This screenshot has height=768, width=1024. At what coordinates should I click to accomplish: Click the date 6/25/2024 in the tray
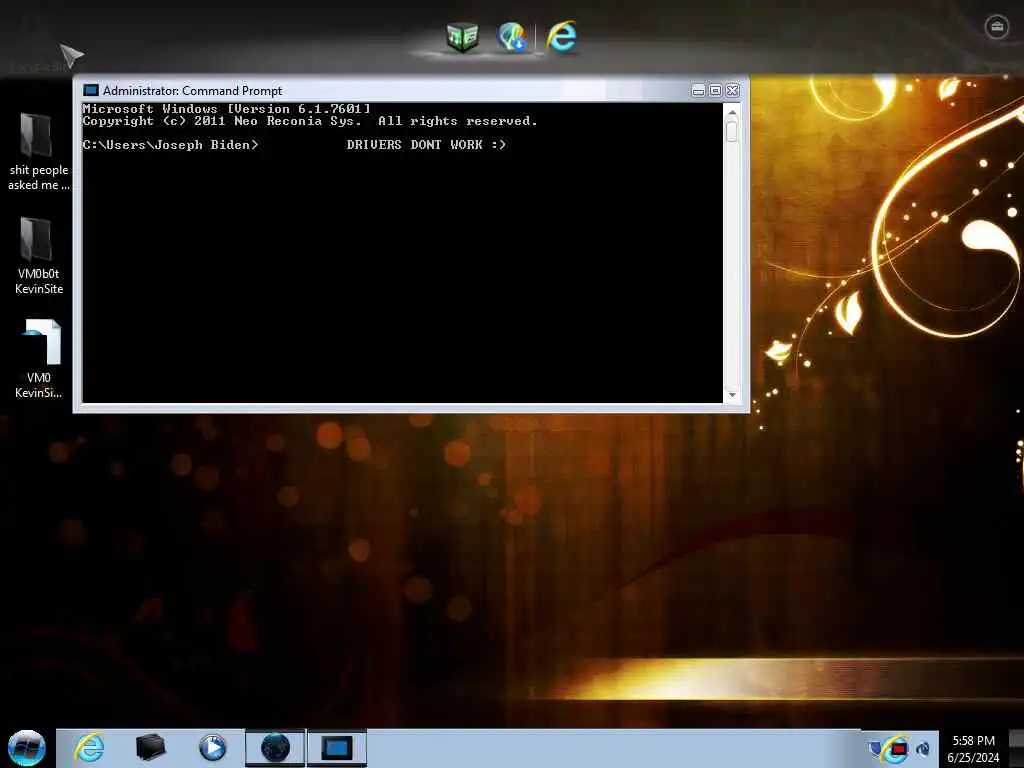[x=973, y=758]
